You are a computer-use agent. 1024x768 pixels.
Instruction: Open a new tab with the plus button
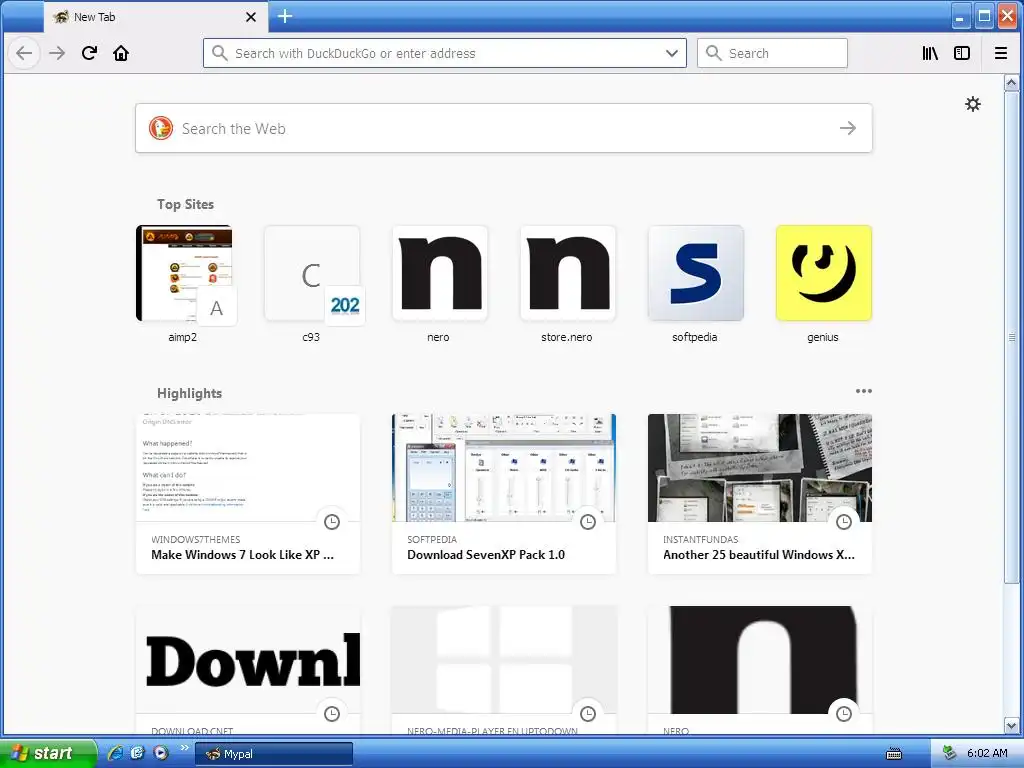[x=285, y=16]
